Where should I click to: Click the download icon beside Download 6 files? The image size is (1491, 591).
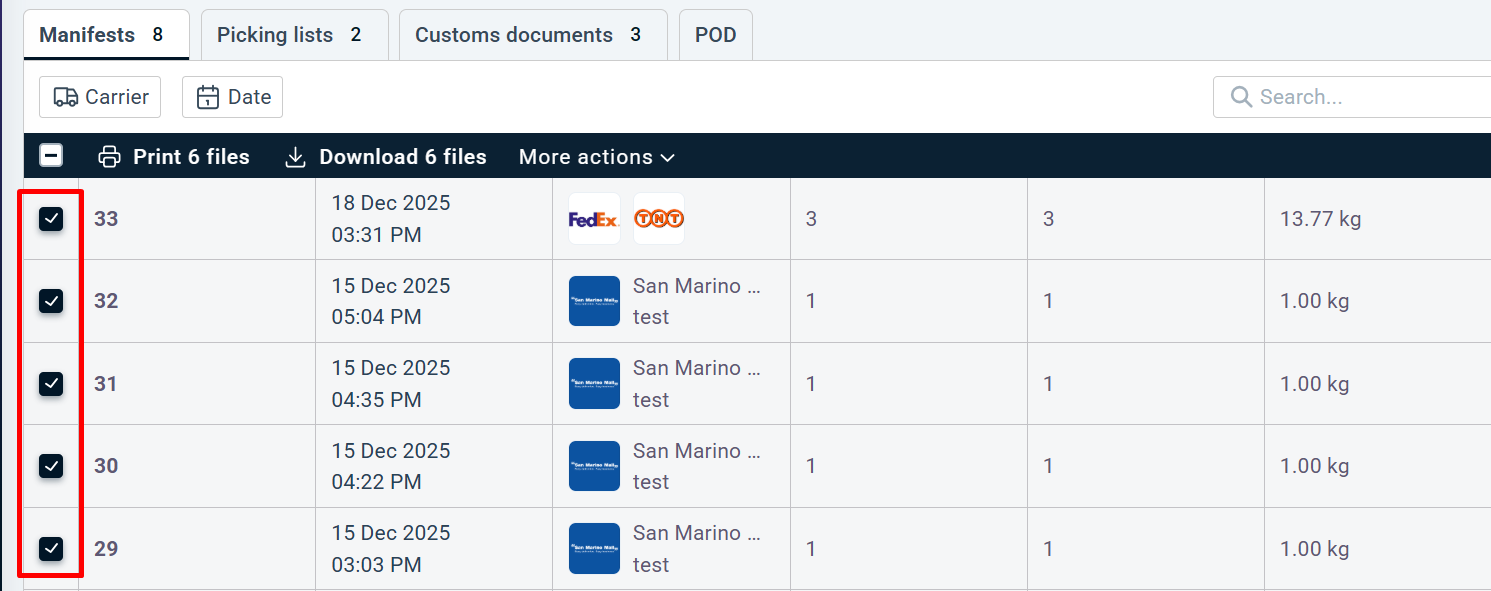click(295, 157)
